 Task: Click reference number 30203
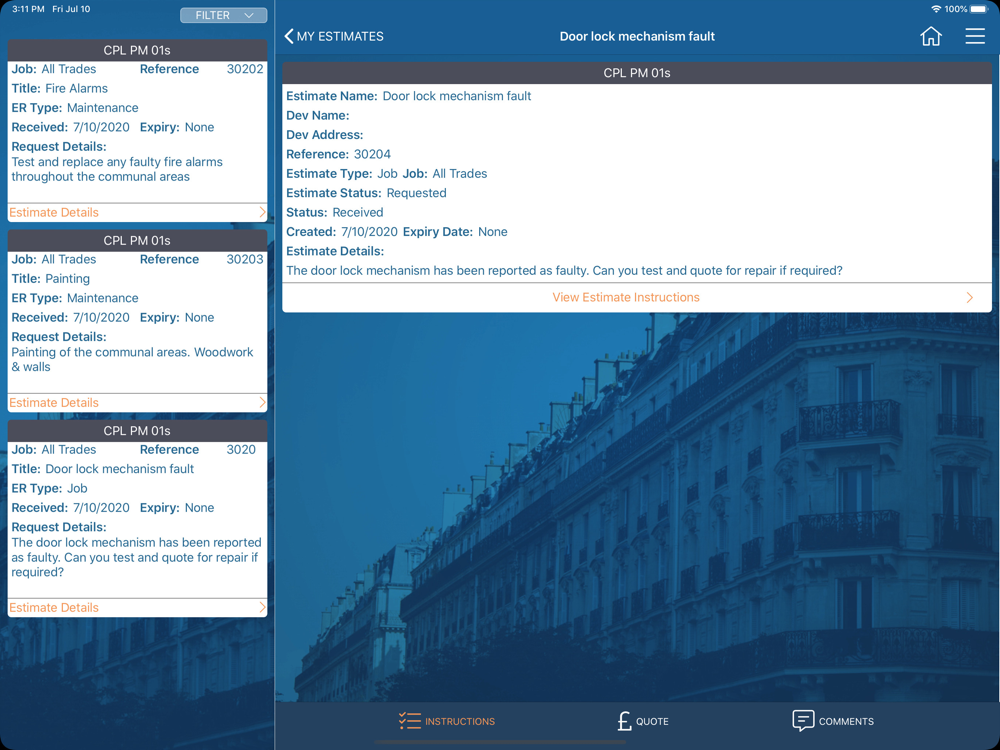pos(245,259)
